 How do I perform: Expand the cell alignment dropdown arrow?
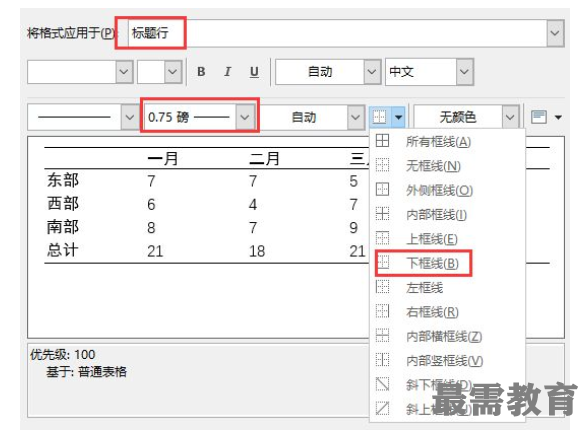pos(558,118)
